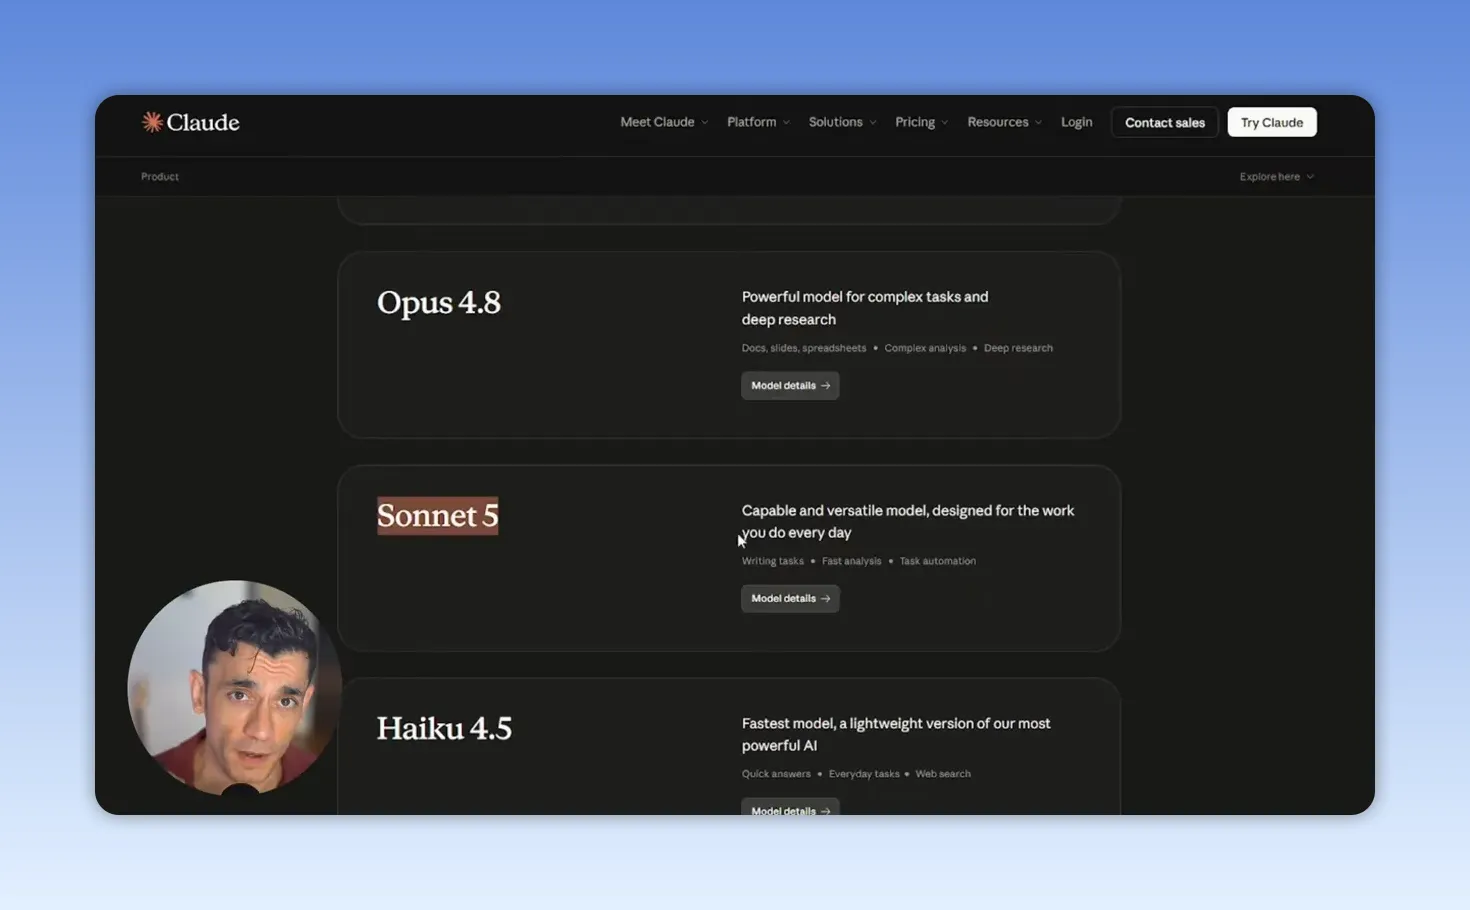The image size is (1470, 910).
Task: Click the Haiku 4.5 heading
Action: tap(444, 728)
